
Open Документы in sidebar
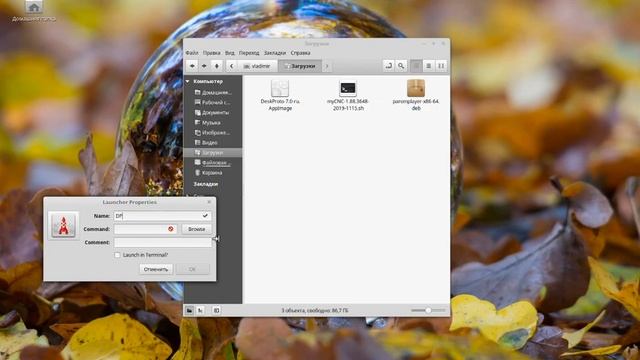[213, 112]
